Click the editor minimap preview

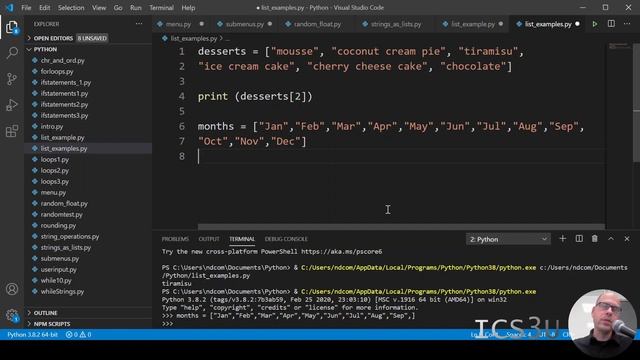point(619,46)
